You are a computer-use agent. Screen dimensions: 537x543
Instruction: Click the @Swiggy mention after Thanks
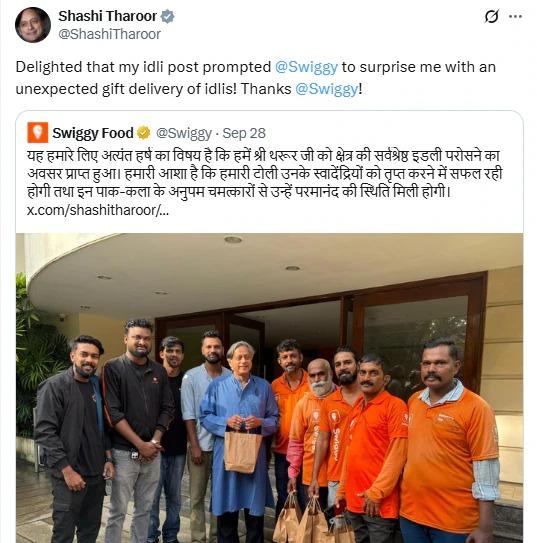326,89
